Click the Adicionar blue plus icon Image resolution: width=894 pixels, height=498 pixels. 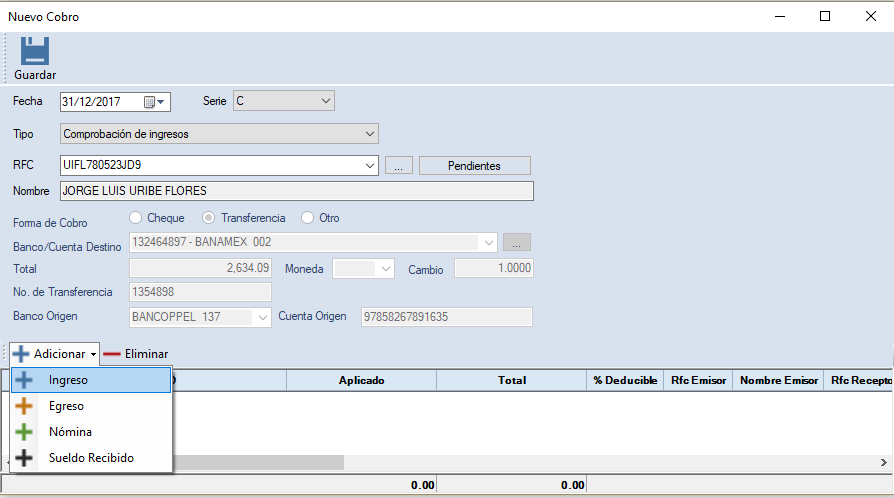pos(21,354)
